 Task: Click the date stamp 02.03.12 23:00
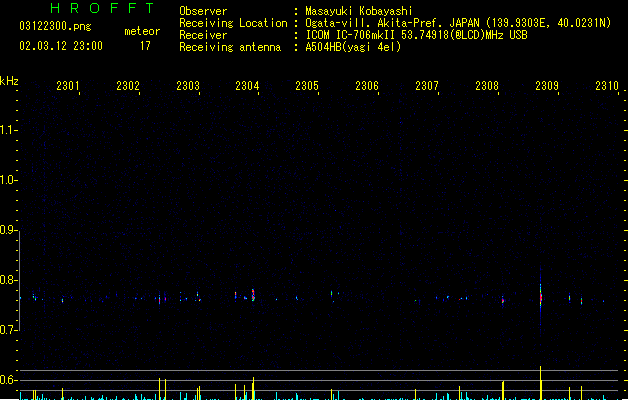coord(61,46)
